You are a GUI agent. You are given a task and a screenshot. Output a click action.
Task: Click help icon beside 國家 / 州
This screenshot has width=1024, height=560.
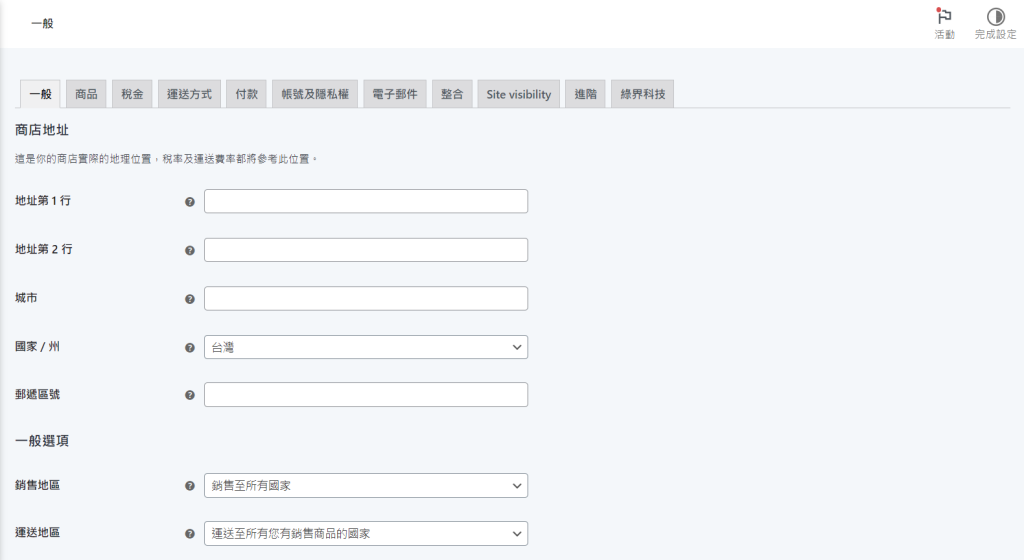click(x=190, y=348)
